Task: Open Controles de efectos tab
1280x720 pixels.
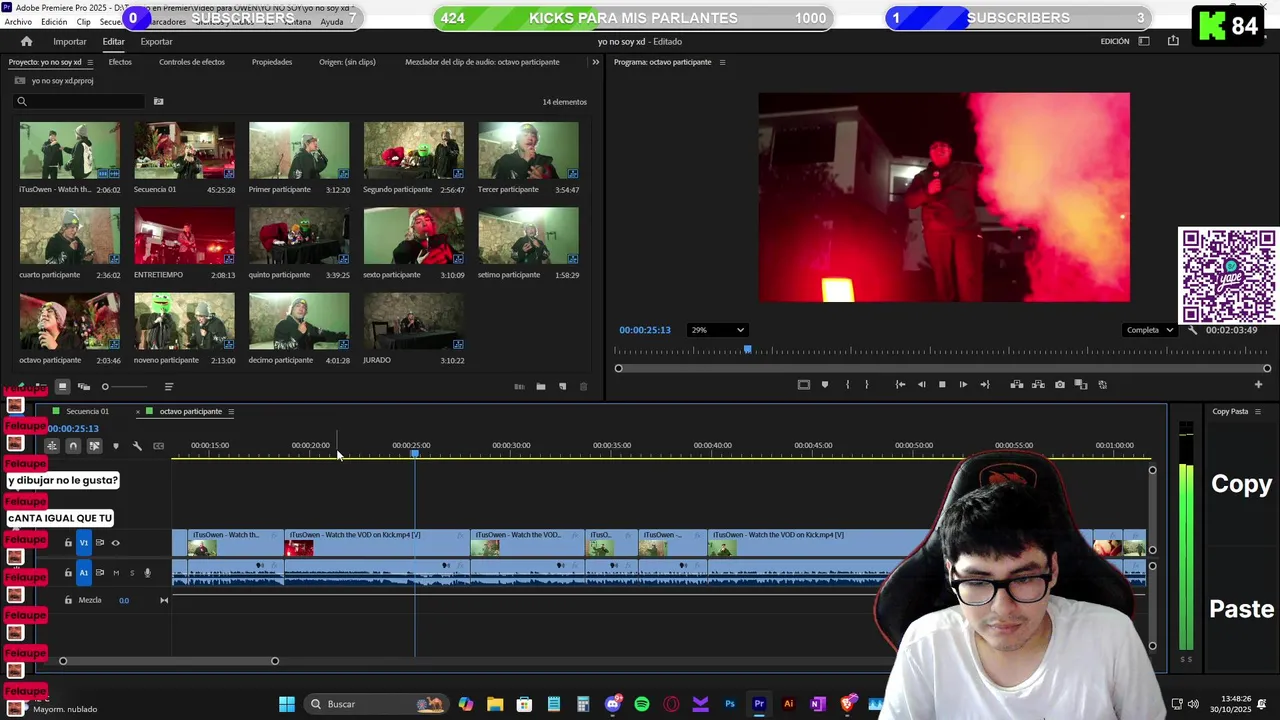Action: pos(192,62)
